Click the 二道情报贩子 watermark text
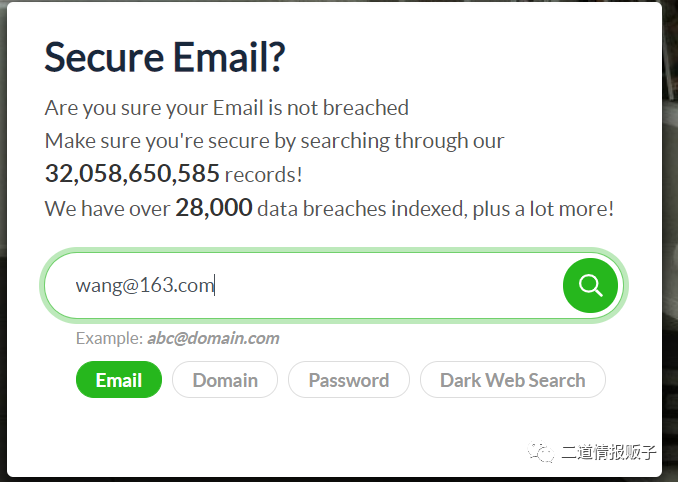678x482 pixels. pos(607,452)
